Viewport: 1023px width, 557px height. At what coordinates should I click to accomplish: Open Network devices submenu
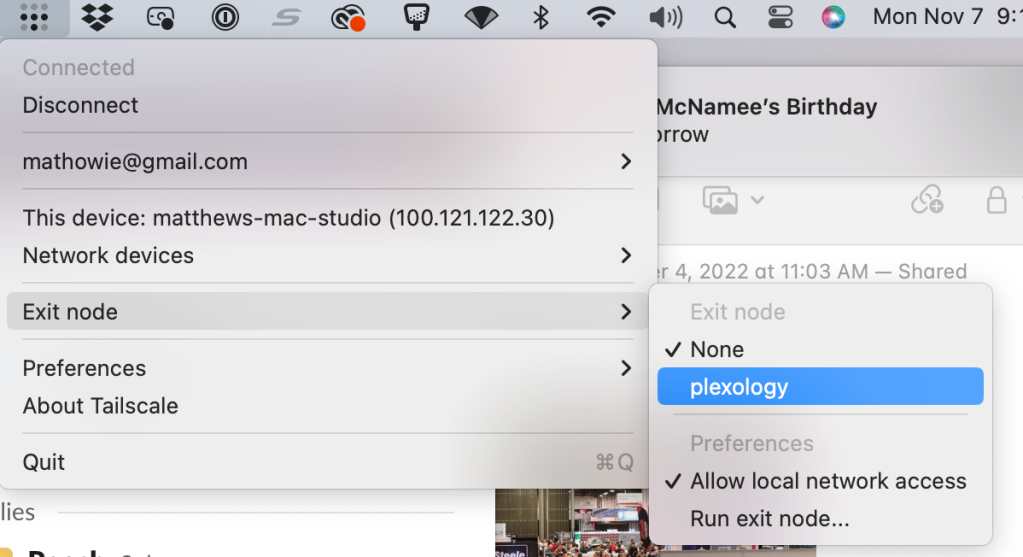(328, 255)
